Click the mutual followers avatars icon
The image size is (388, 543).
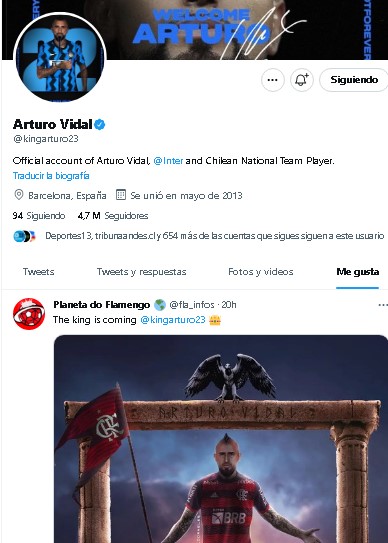25,236
